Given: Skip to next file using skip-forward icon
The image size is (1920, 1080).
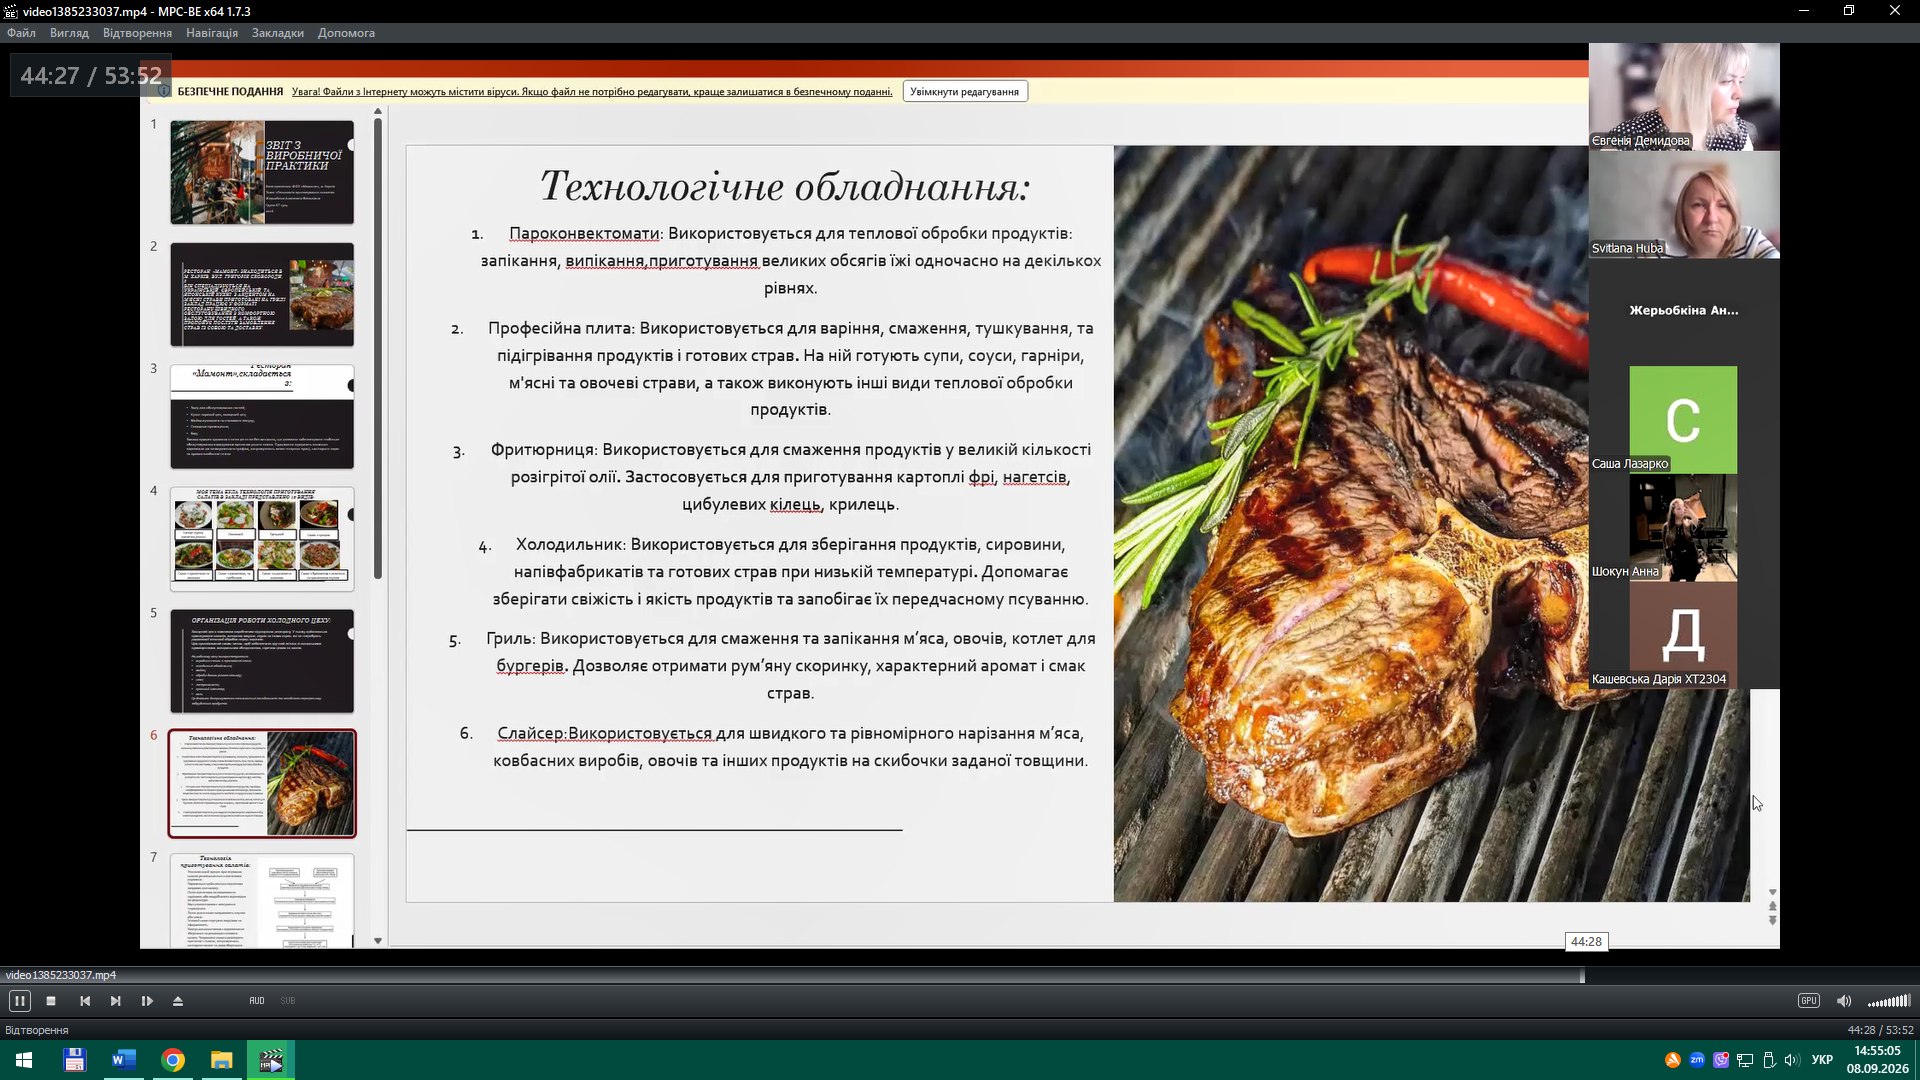Looking at the screenshot, I should (116, 1001).
